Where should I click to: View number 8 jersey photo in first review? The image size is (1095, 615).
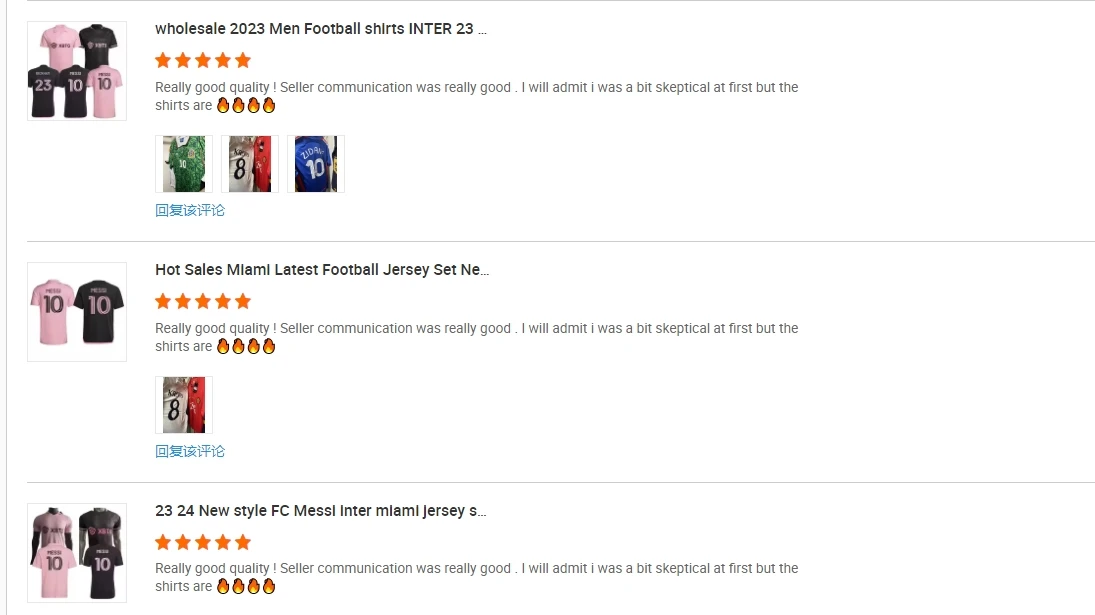tap(250, 164)
